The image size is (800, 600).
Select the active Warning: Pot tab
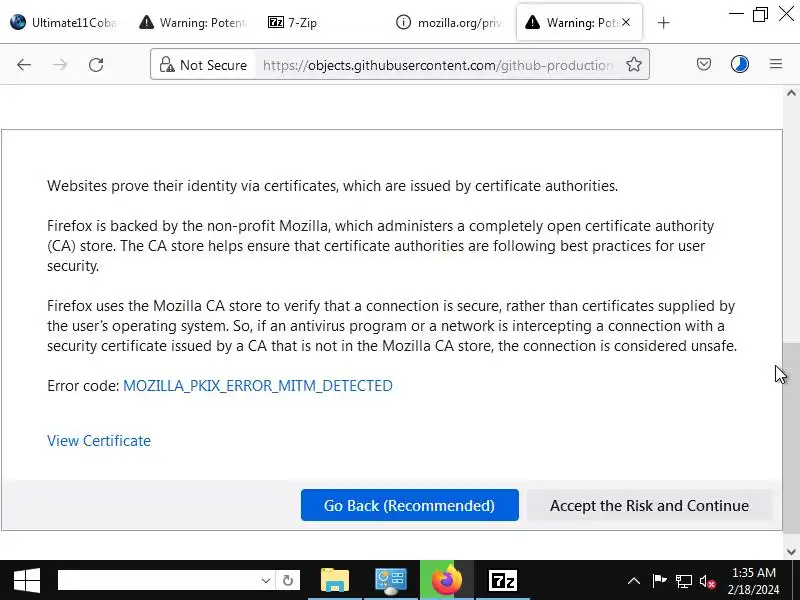[579, 22]
